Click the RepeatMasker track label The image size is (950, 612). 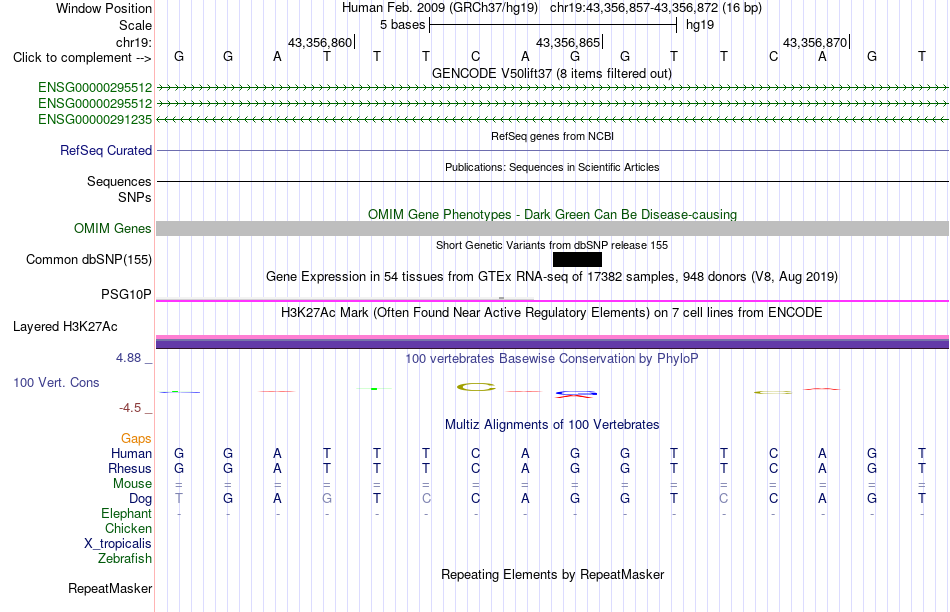[110, 588]
